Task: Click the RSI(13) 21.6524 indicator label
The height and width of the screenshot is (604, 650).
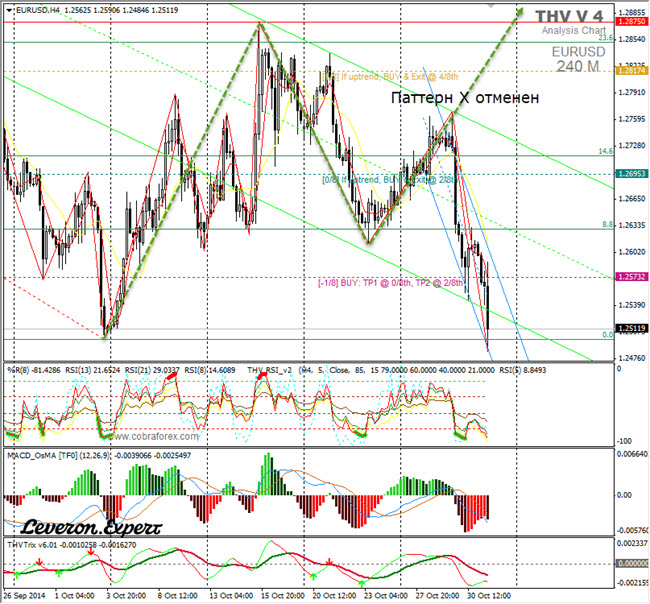Action: point(93,370)
